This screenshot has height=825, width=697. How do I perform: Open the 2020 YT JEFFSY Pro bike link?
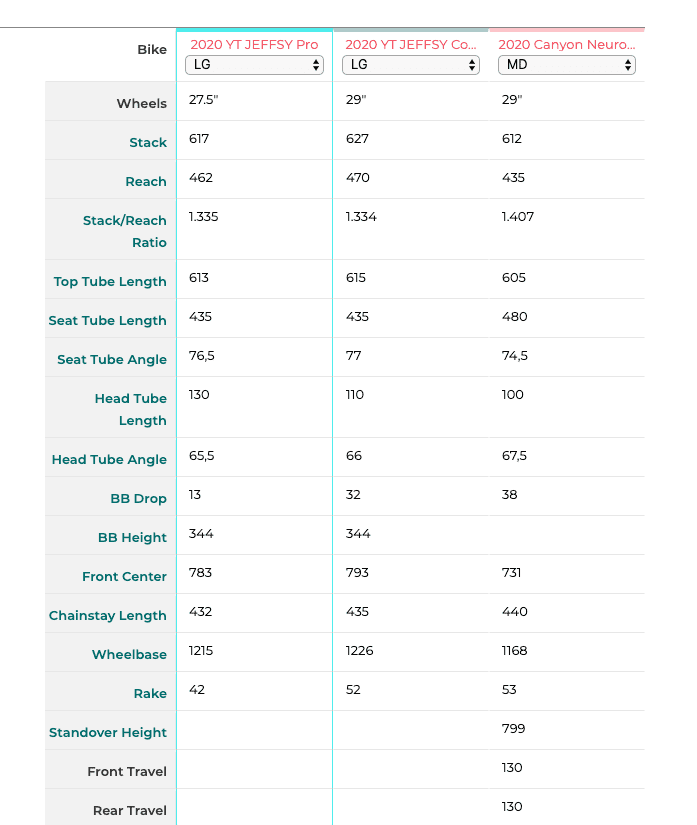pos(253,44)
